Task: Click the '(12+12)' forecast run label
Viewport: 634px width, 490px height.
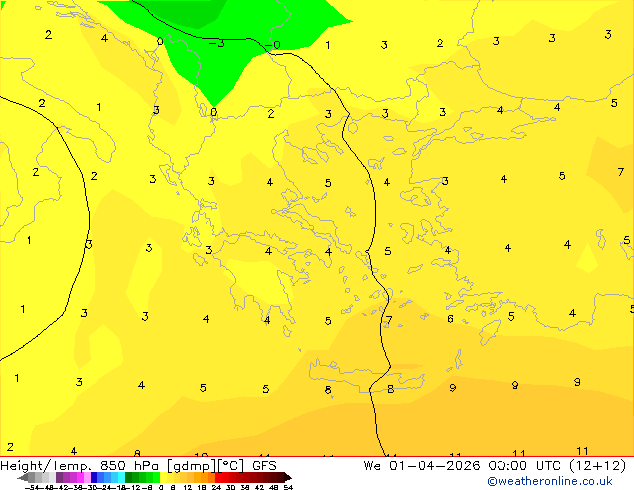Action: [597, 466]
